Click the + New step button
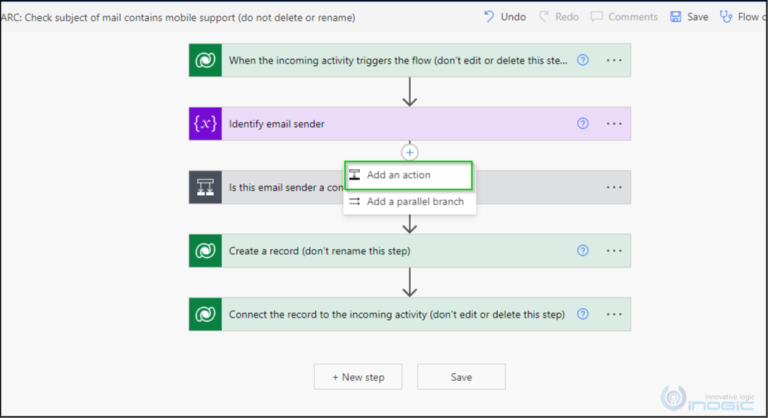This screenshot has height=418, width=768. point(358,377)
